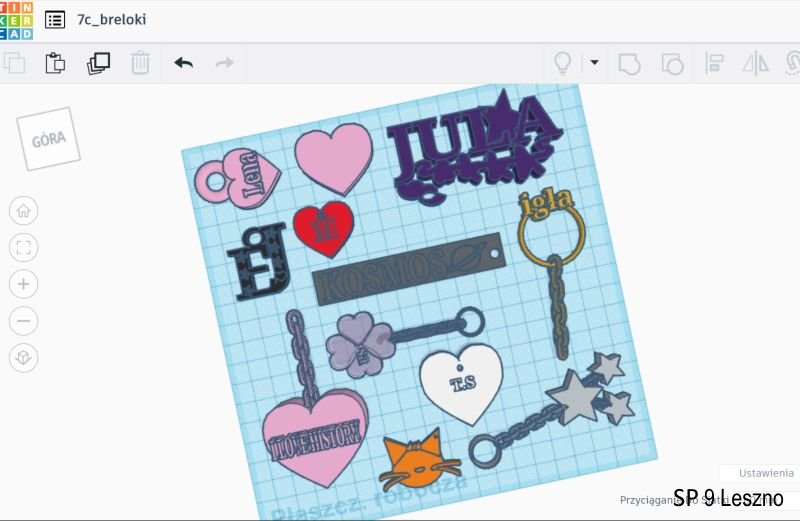800x521 pixels.
Task: Click the Copy tool in toolbar
Action: tap(14, 63)
